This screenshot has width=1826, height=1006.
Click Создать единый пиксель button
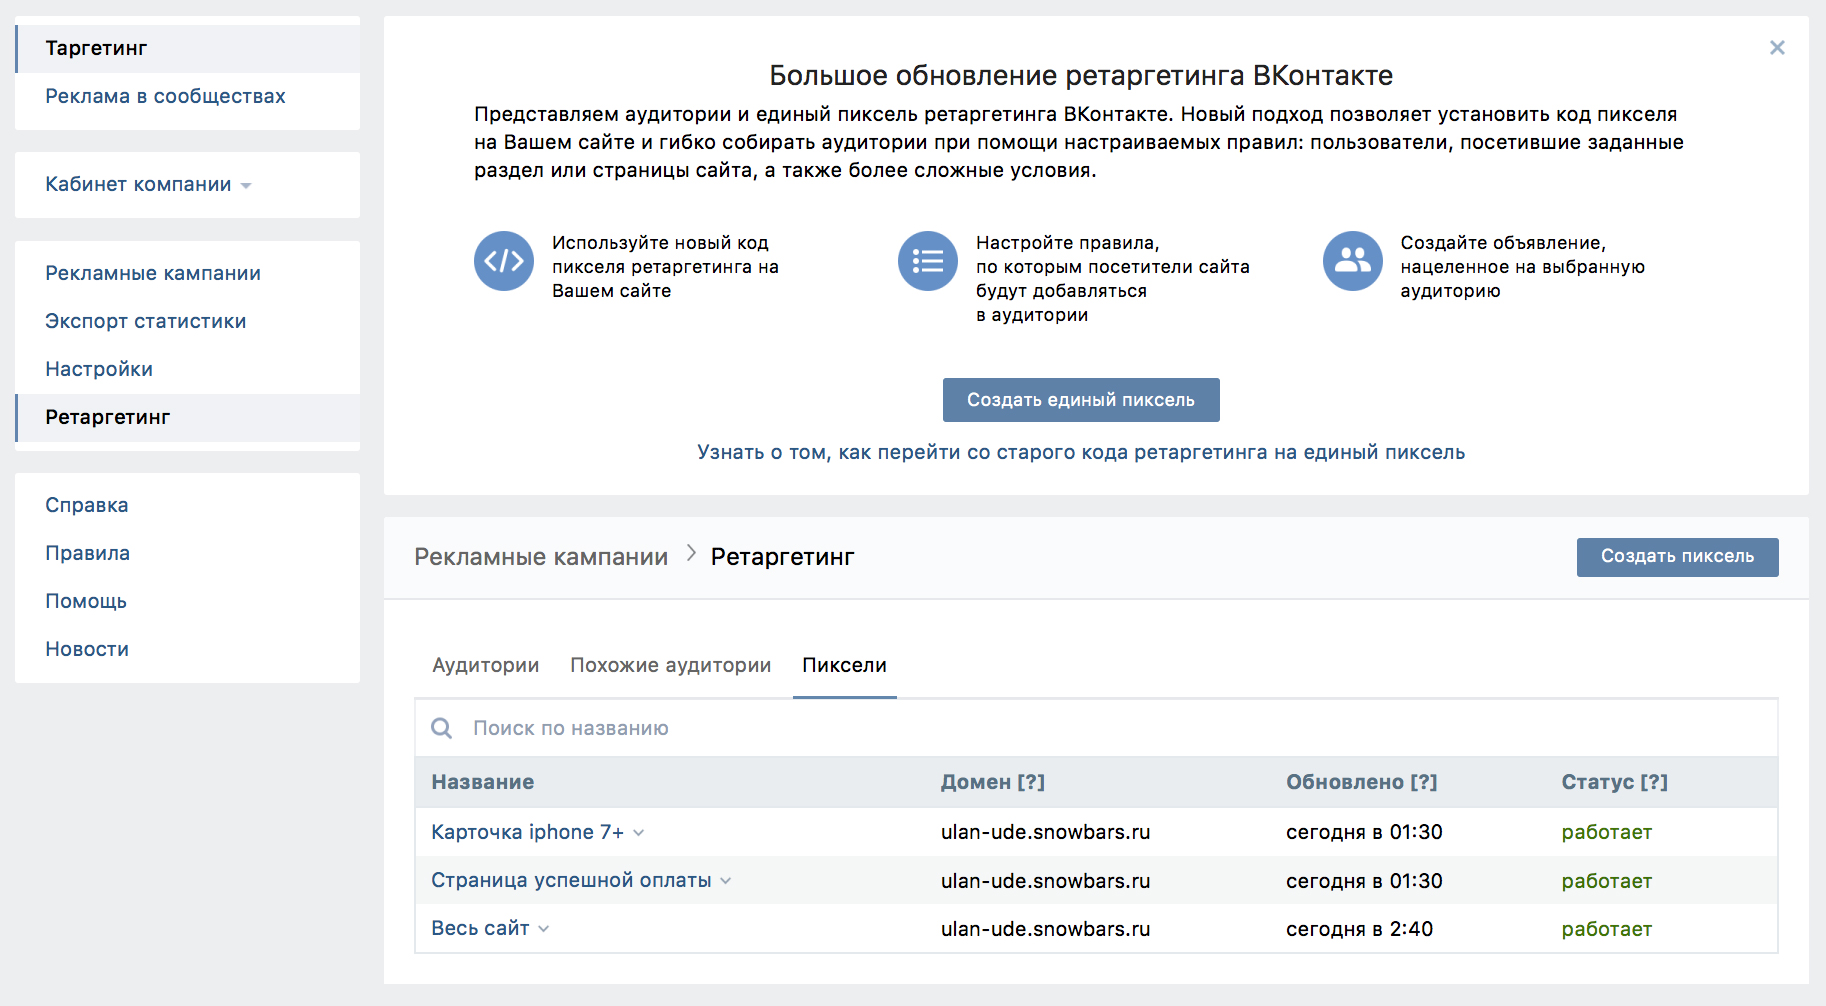point(1081,400)
